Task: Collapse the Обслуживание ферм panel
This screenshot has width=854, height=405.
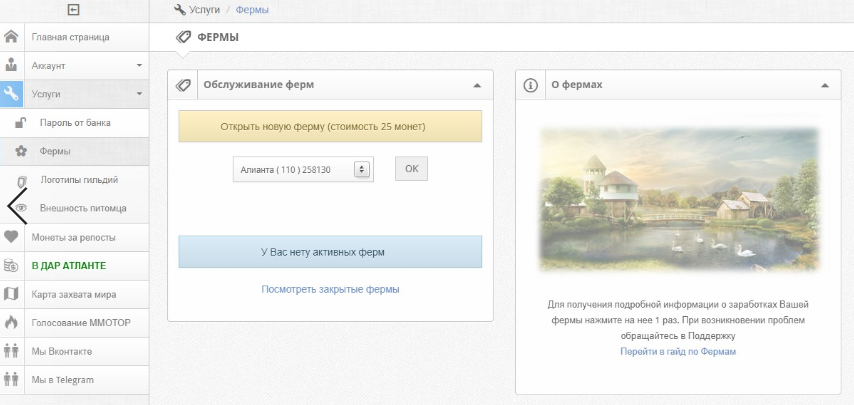Action: tap(477, 85)
